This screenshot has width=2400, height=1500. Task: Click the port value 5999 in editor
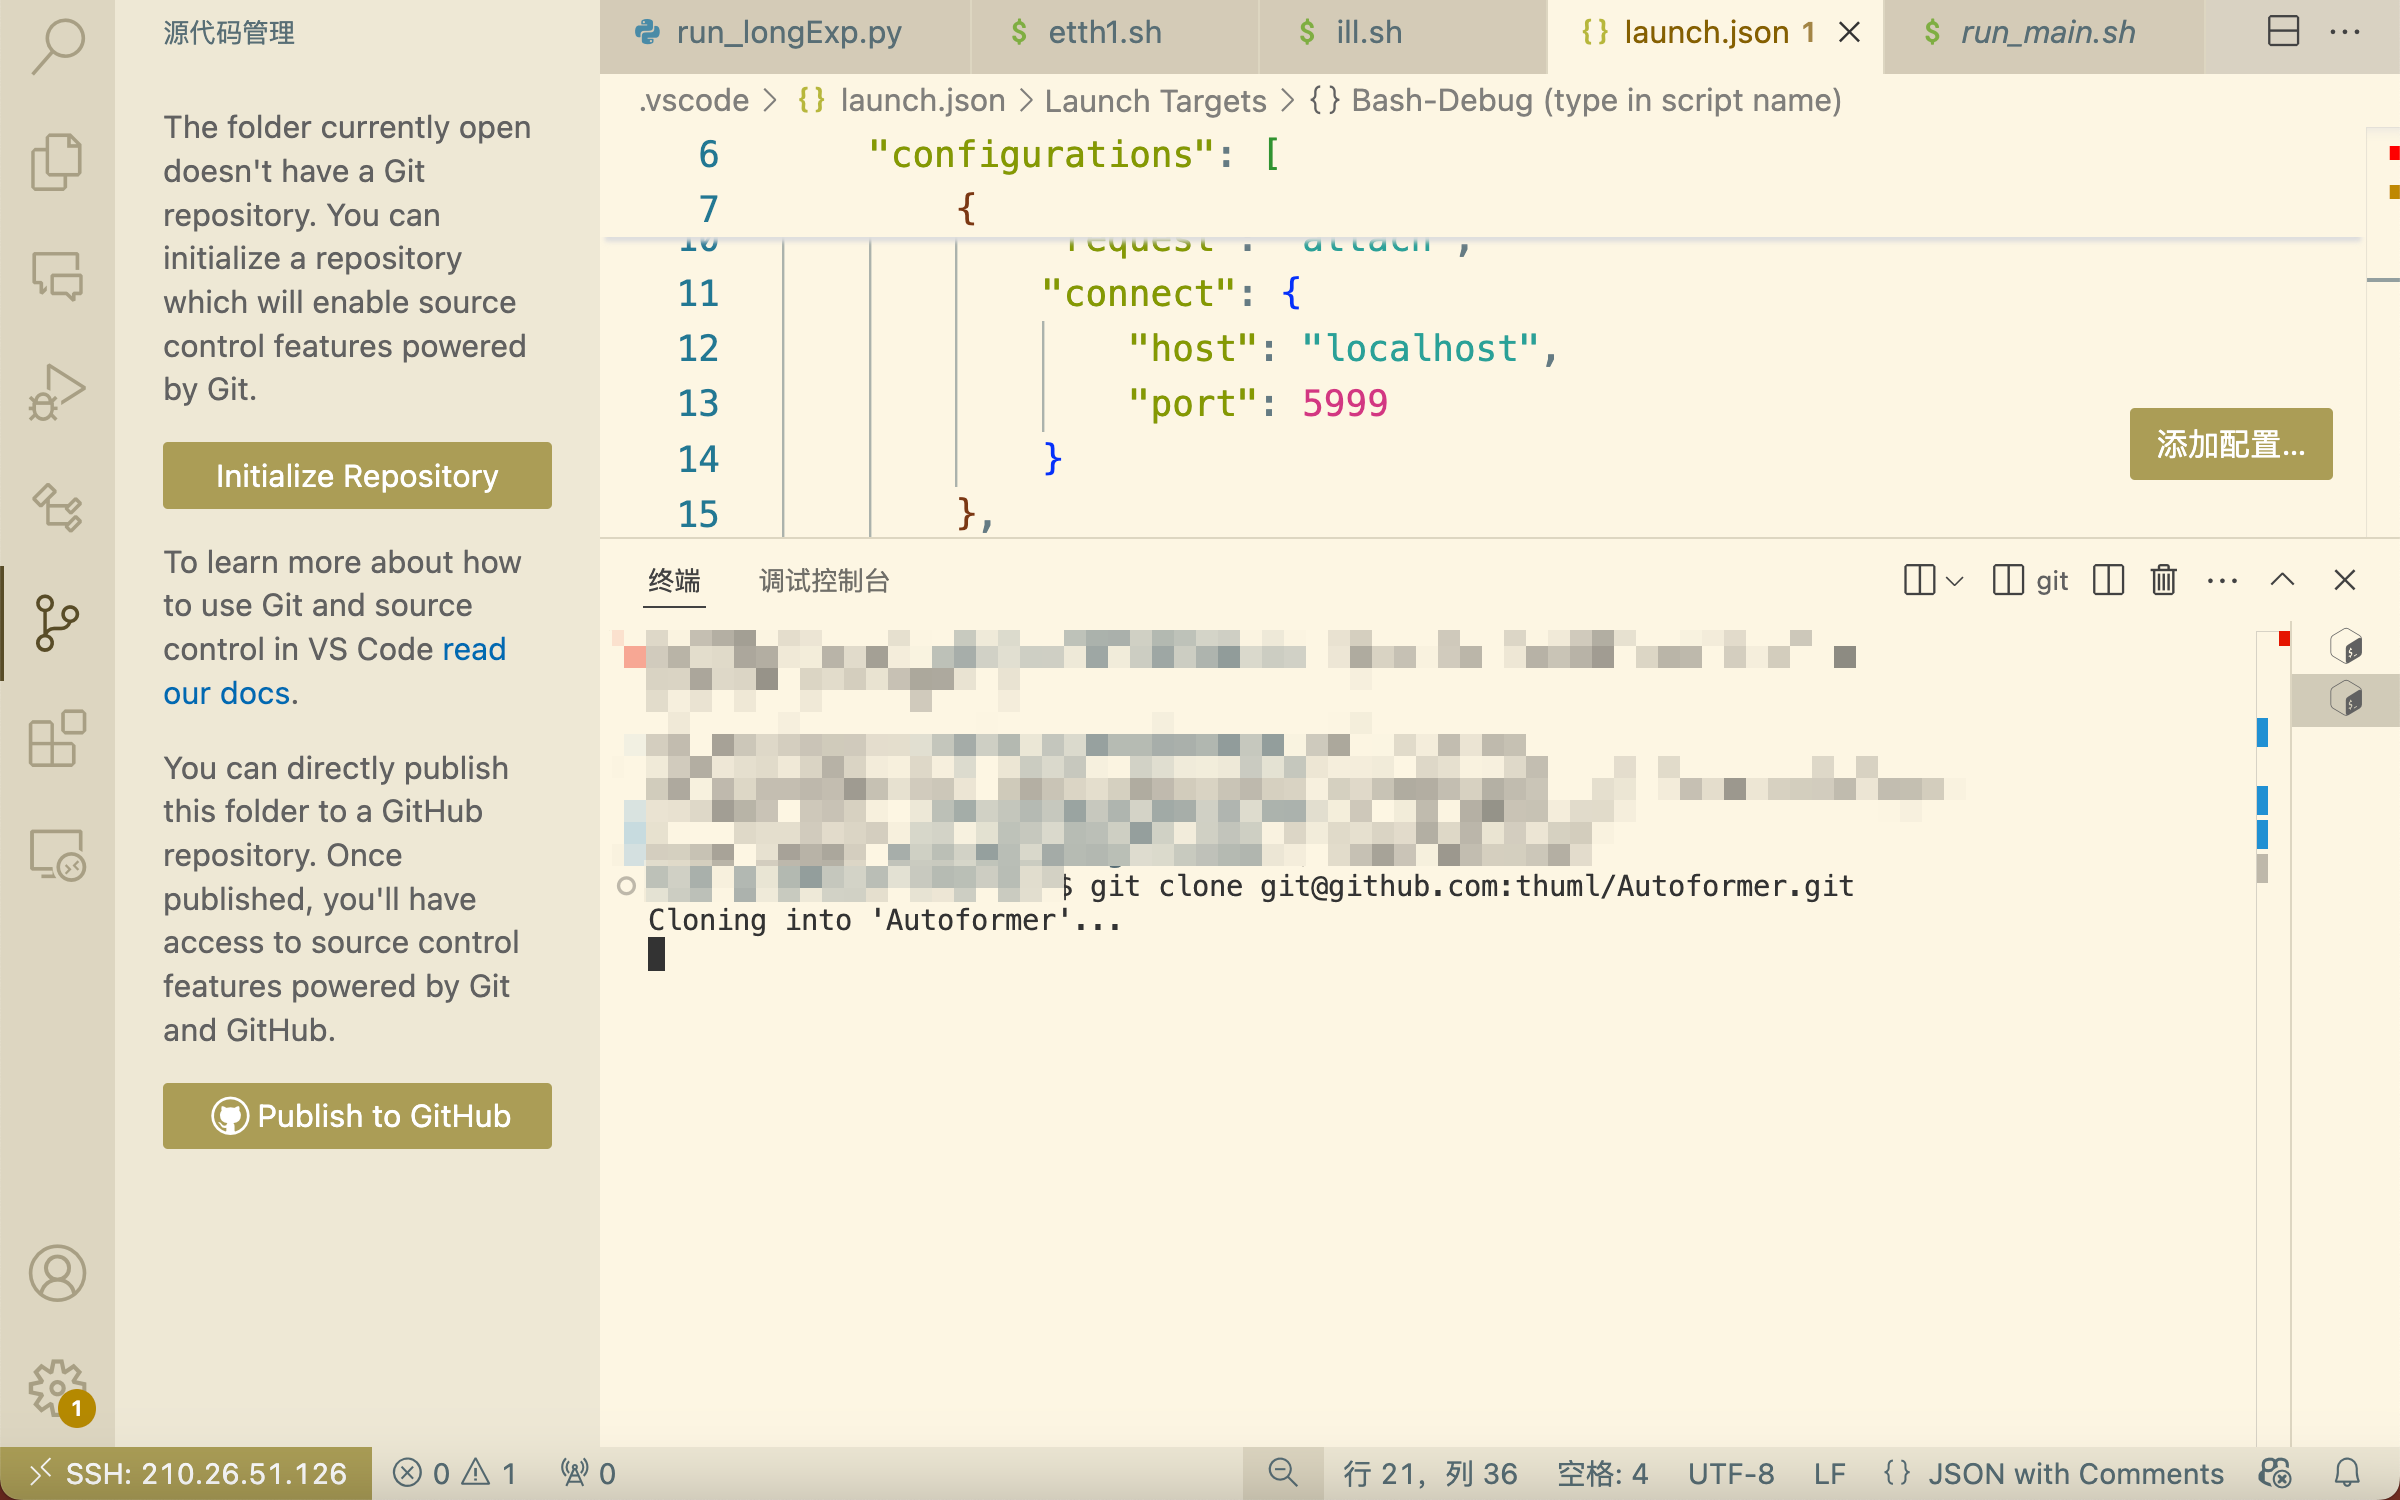(1344, 403)
